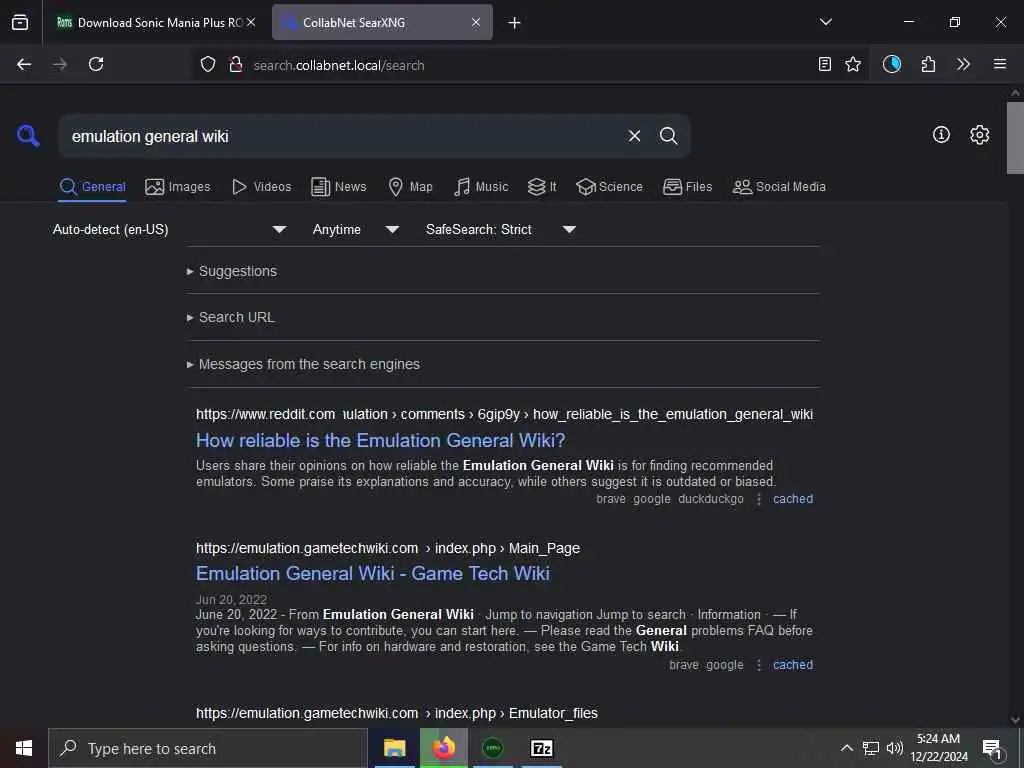Click the address bar URL
1024x768 pixels.
(339, 65)
